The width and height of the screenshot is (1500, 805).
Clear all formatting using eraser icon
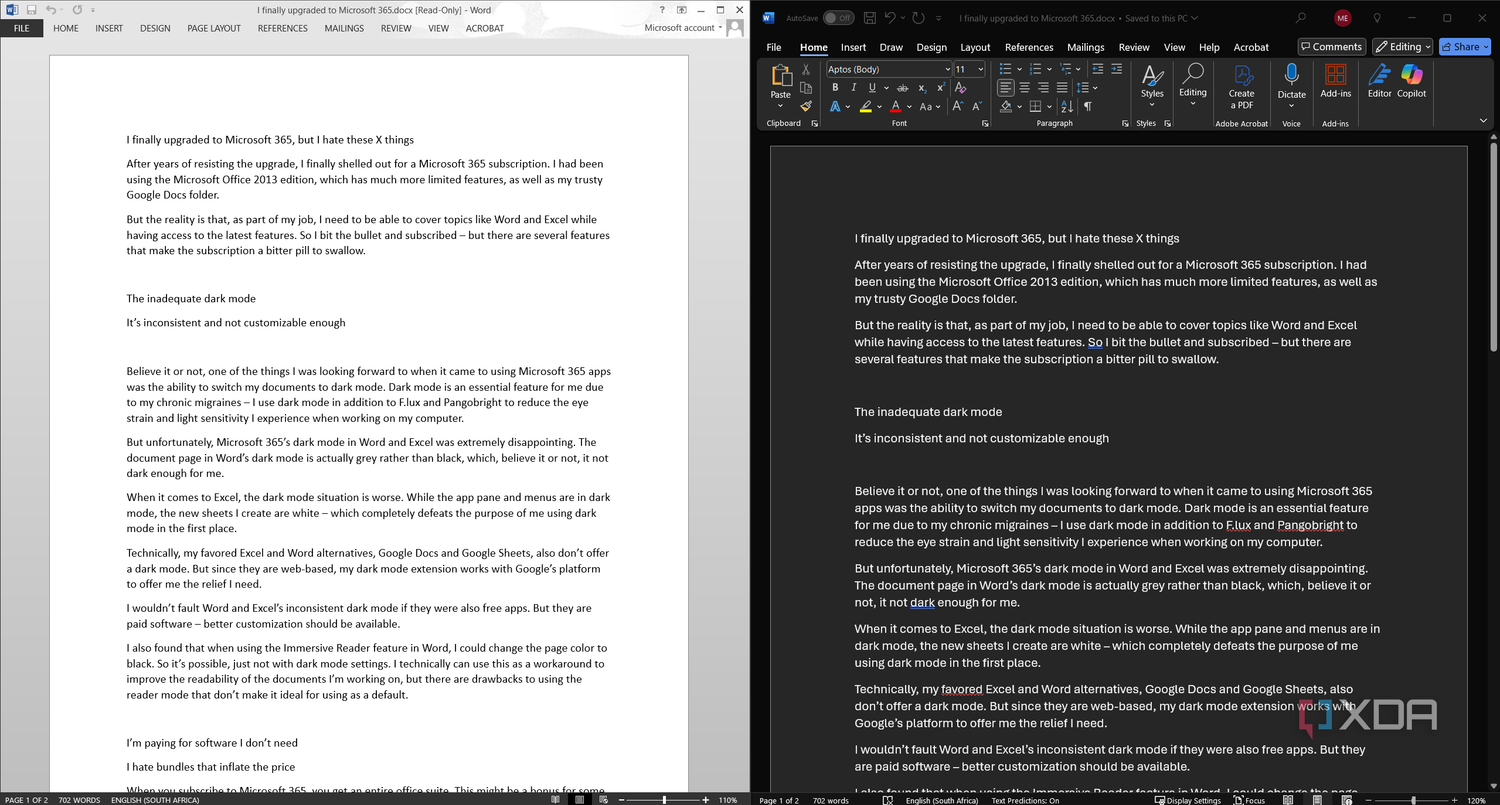pyautogui.click(x=960, y=87)
